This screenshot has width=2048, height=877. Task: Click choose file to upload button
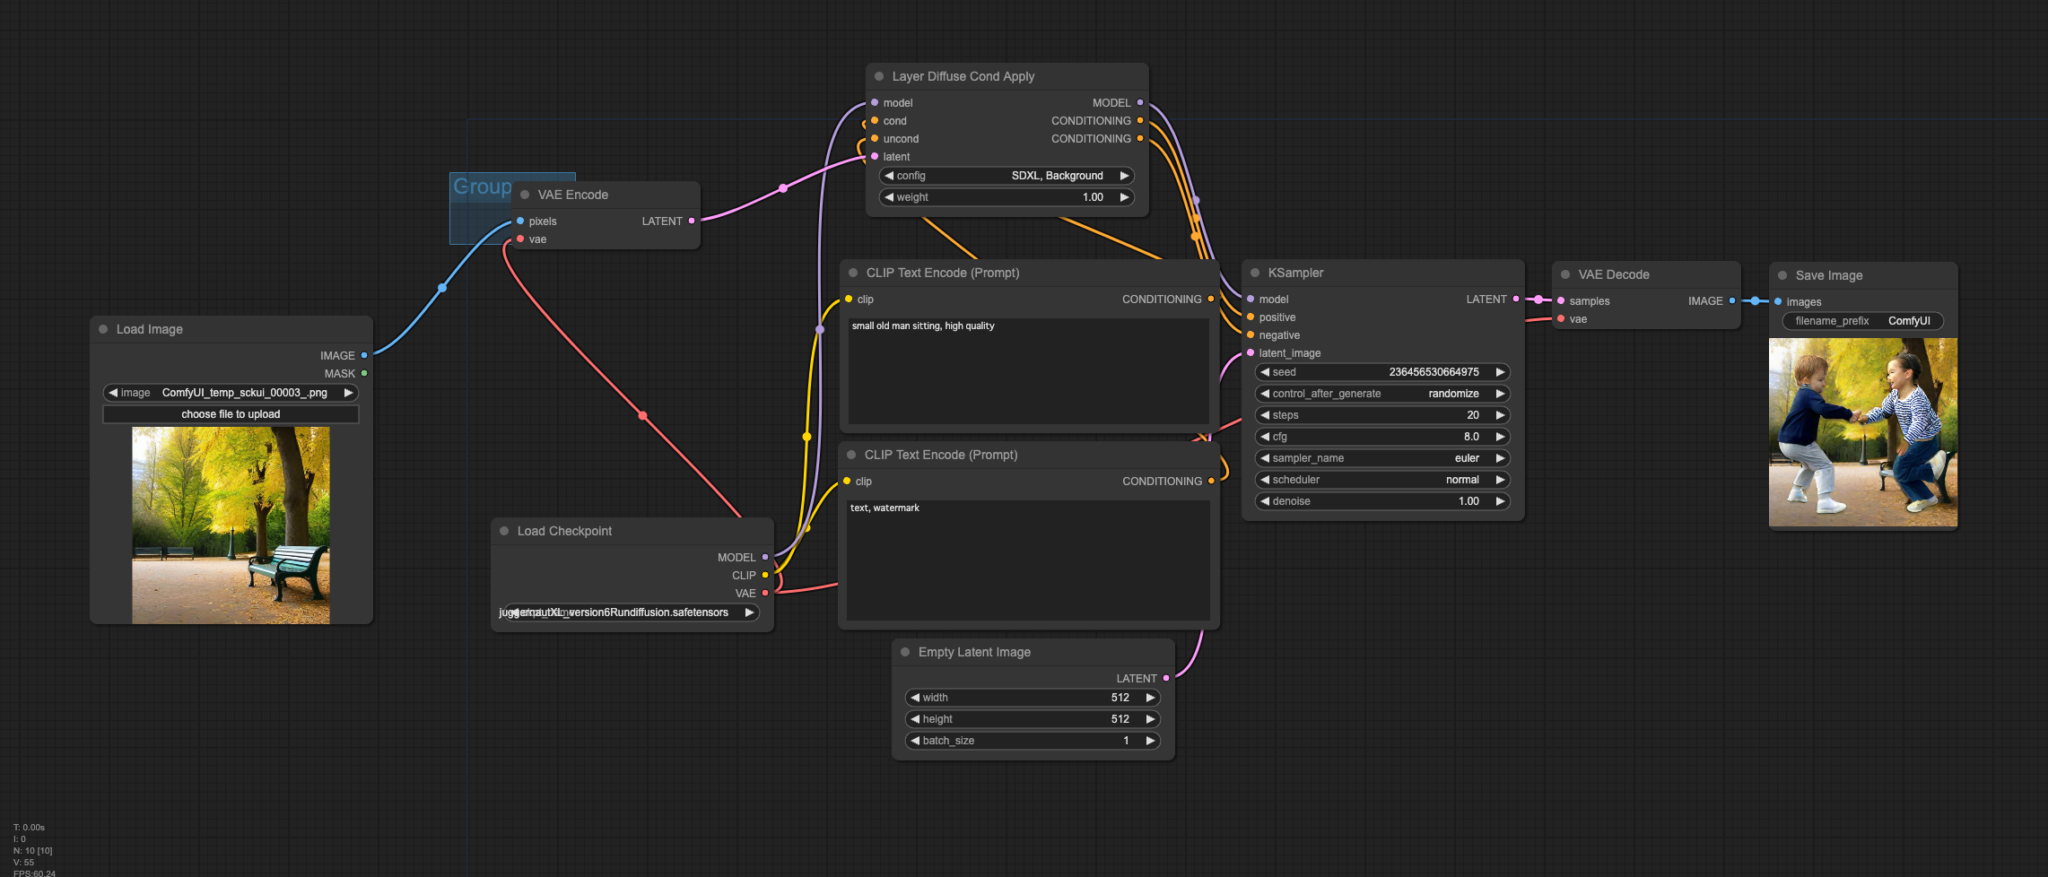coord(231,414)
